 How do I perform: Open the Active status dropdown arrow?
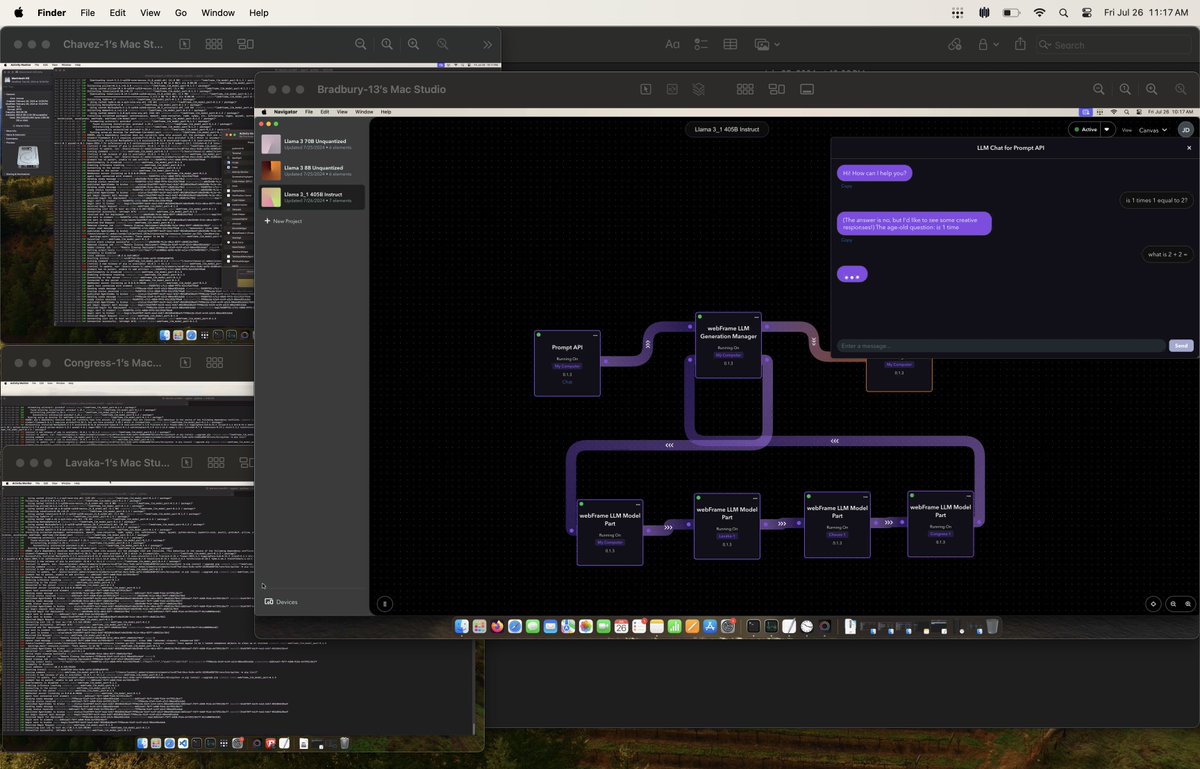point(1107,130)
